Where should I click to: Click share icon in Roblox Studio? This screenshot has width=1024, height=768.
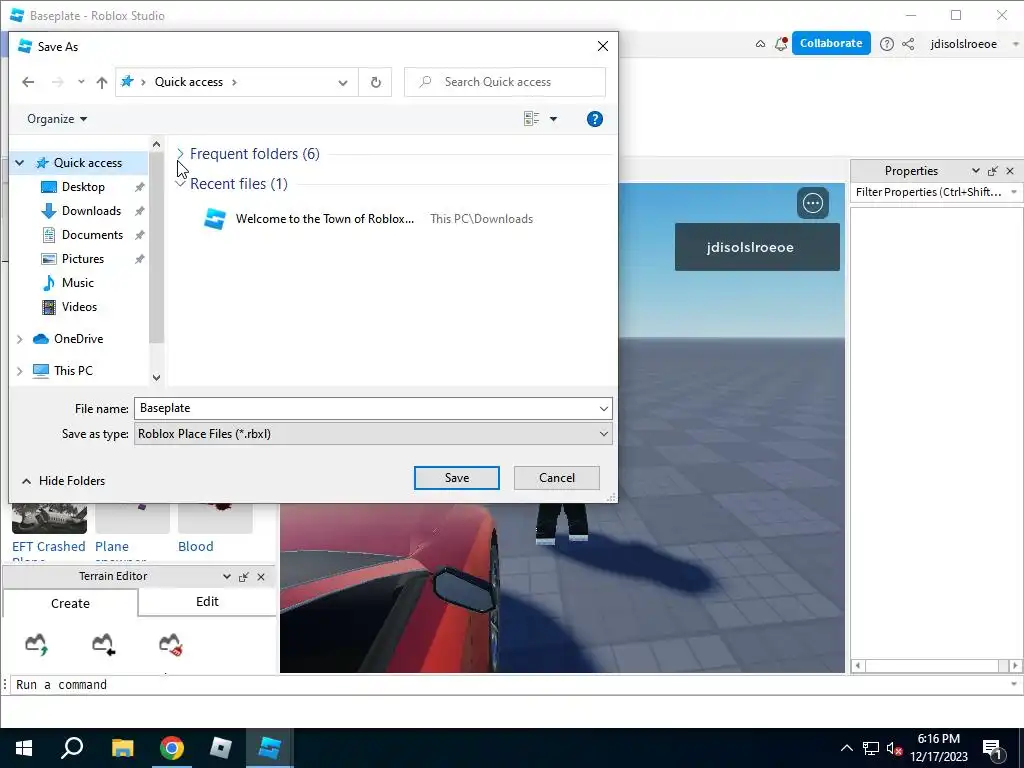pos(908,44)
